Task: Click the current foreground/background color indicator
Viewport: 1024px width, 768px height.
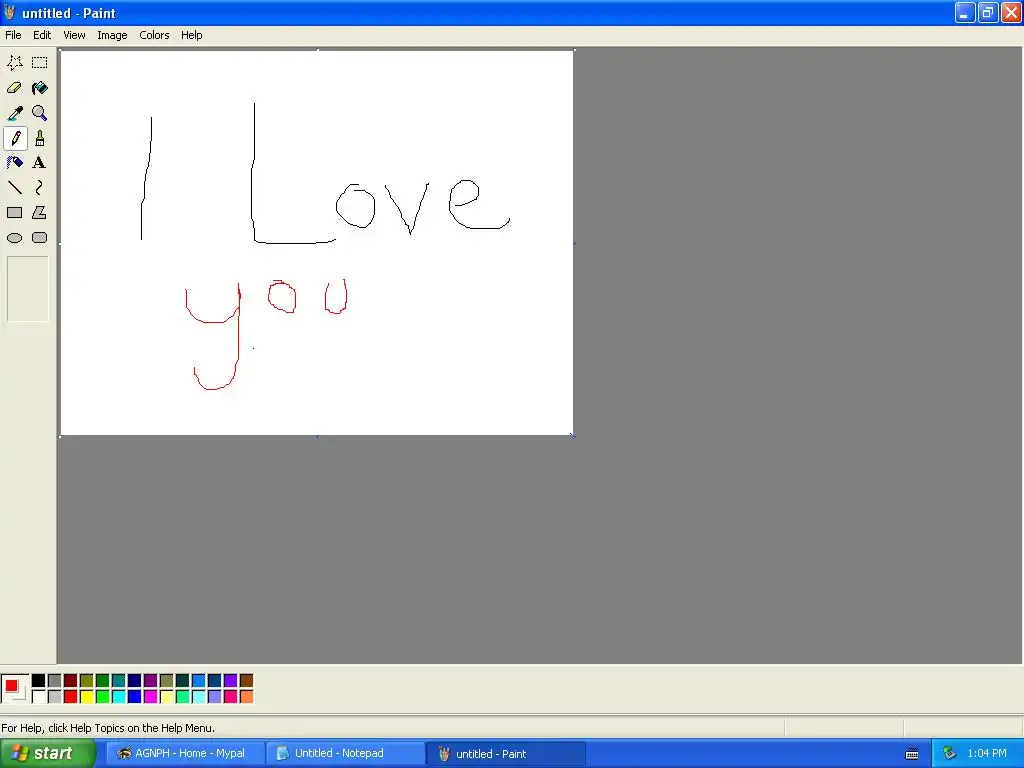Action: coord(14,688)
